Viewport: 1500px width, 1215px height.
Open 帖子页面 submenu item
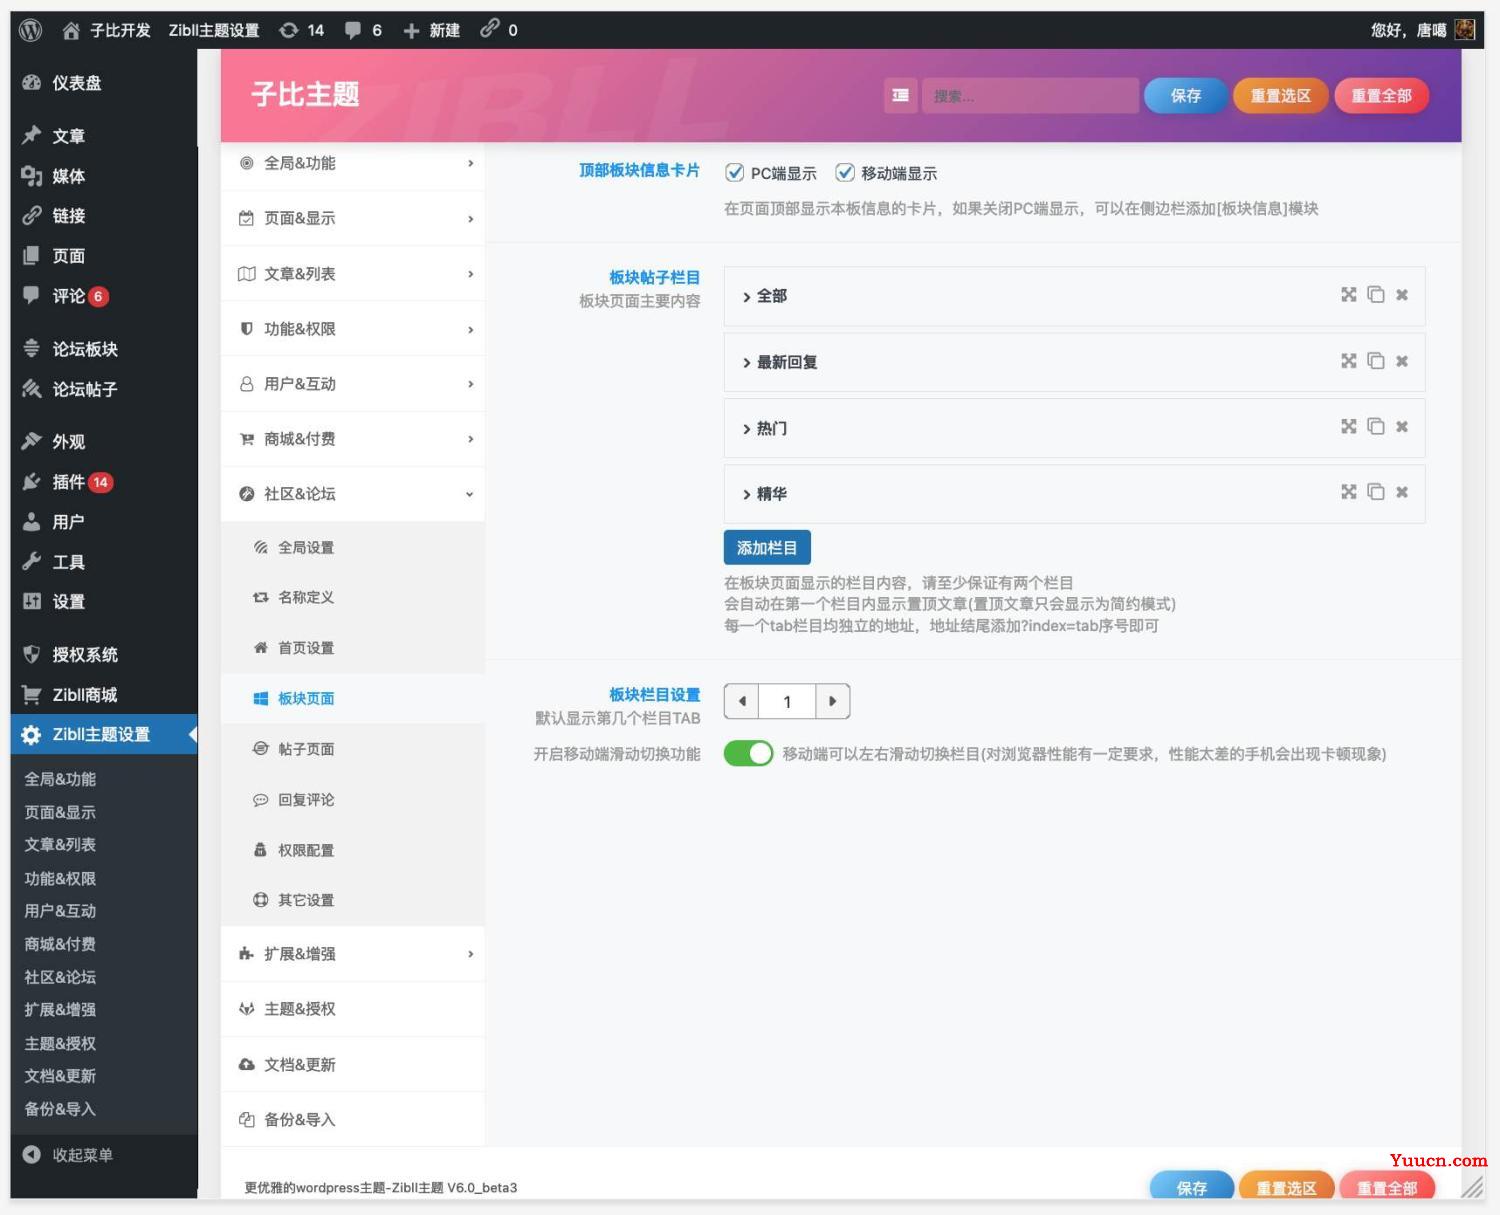pyautogui.click(x=353, y=748)
